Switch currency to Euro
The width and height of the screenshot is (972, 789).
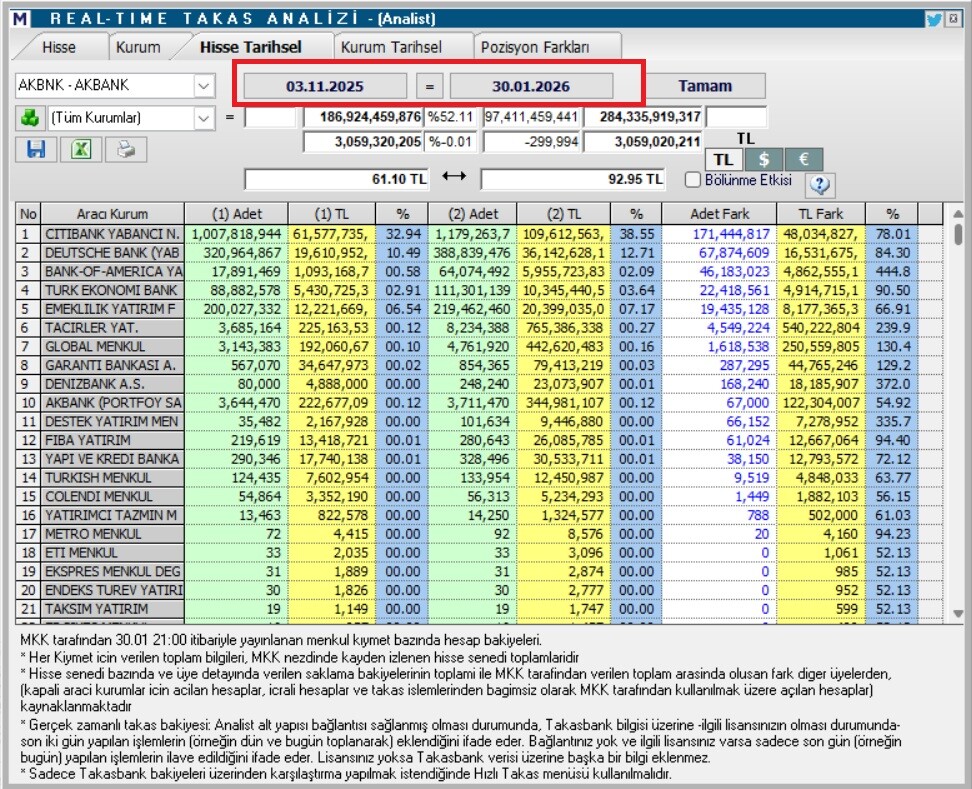803,159
